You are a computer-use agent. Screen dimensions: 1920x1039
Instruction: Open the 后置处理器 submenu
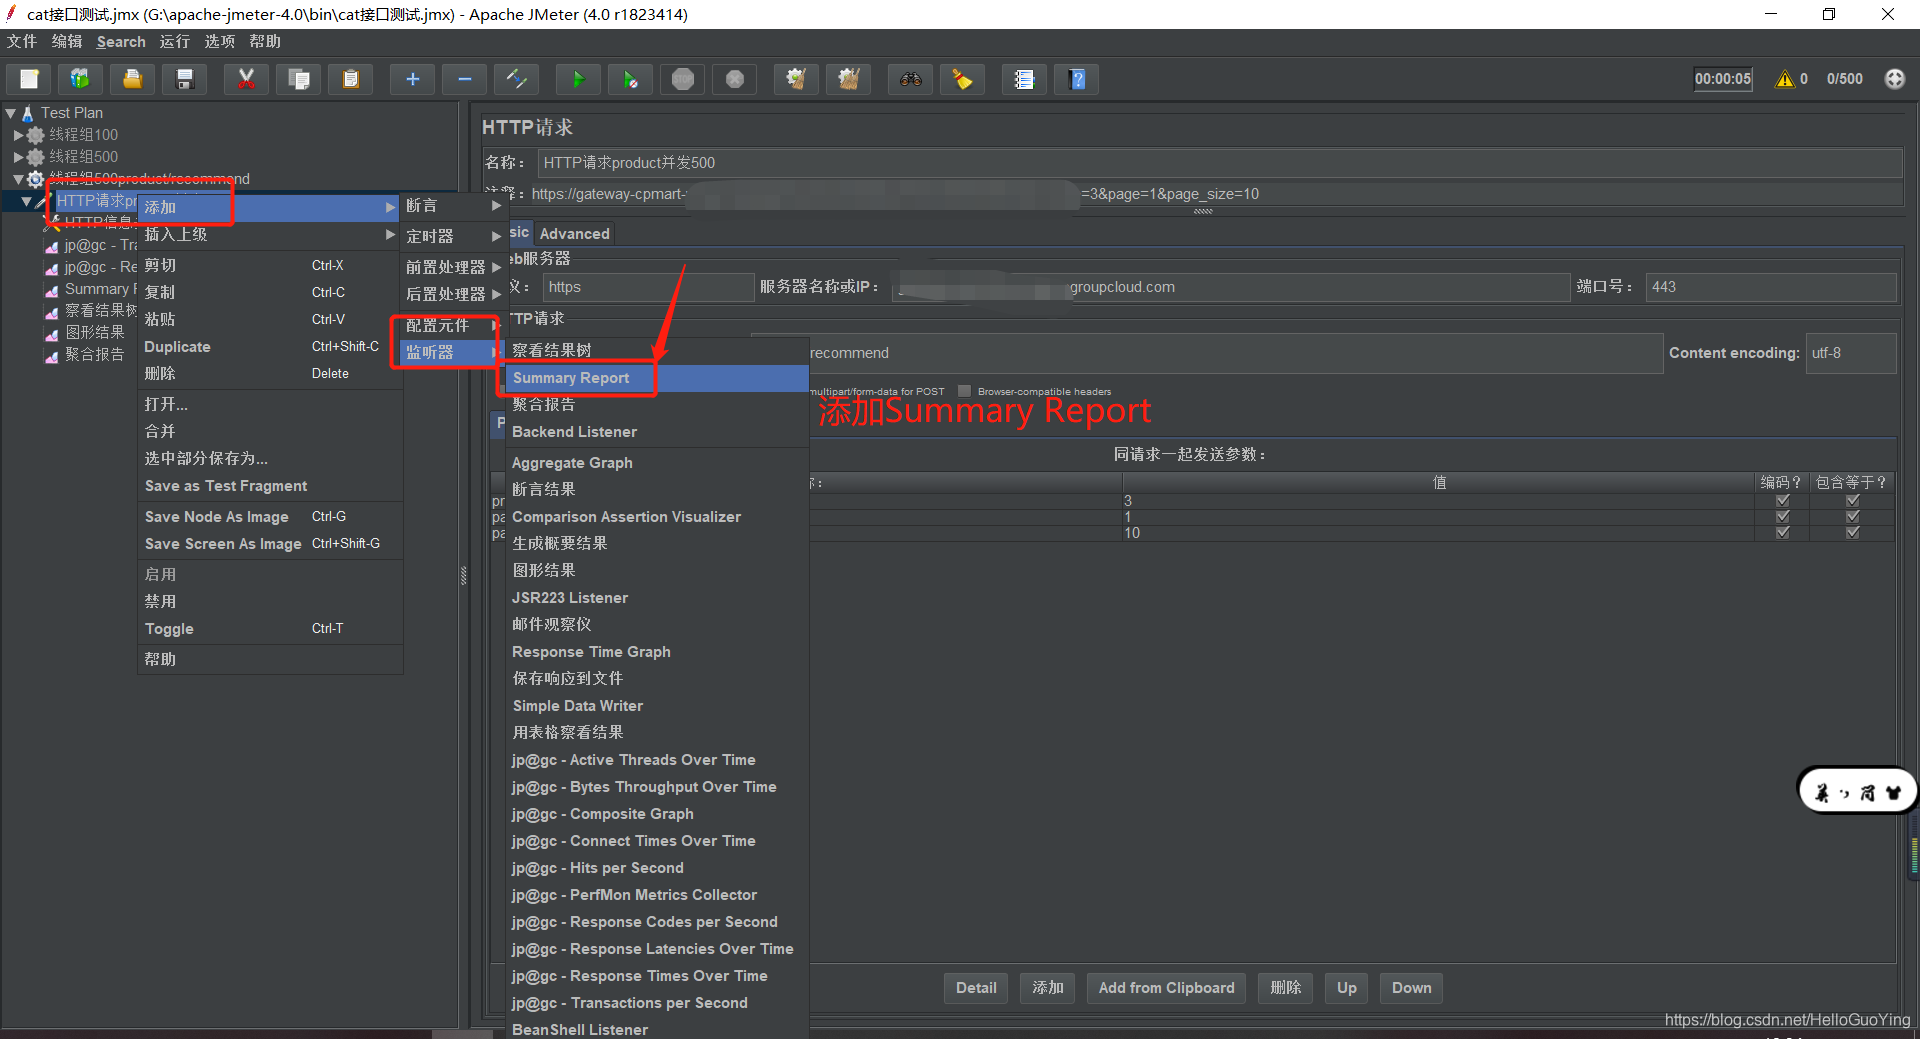[x=454, y=294]
